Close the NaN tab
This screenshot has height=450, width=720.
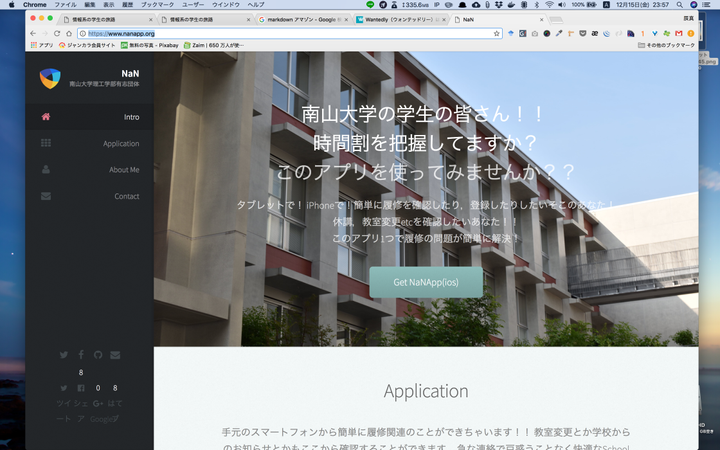point(541,20)
